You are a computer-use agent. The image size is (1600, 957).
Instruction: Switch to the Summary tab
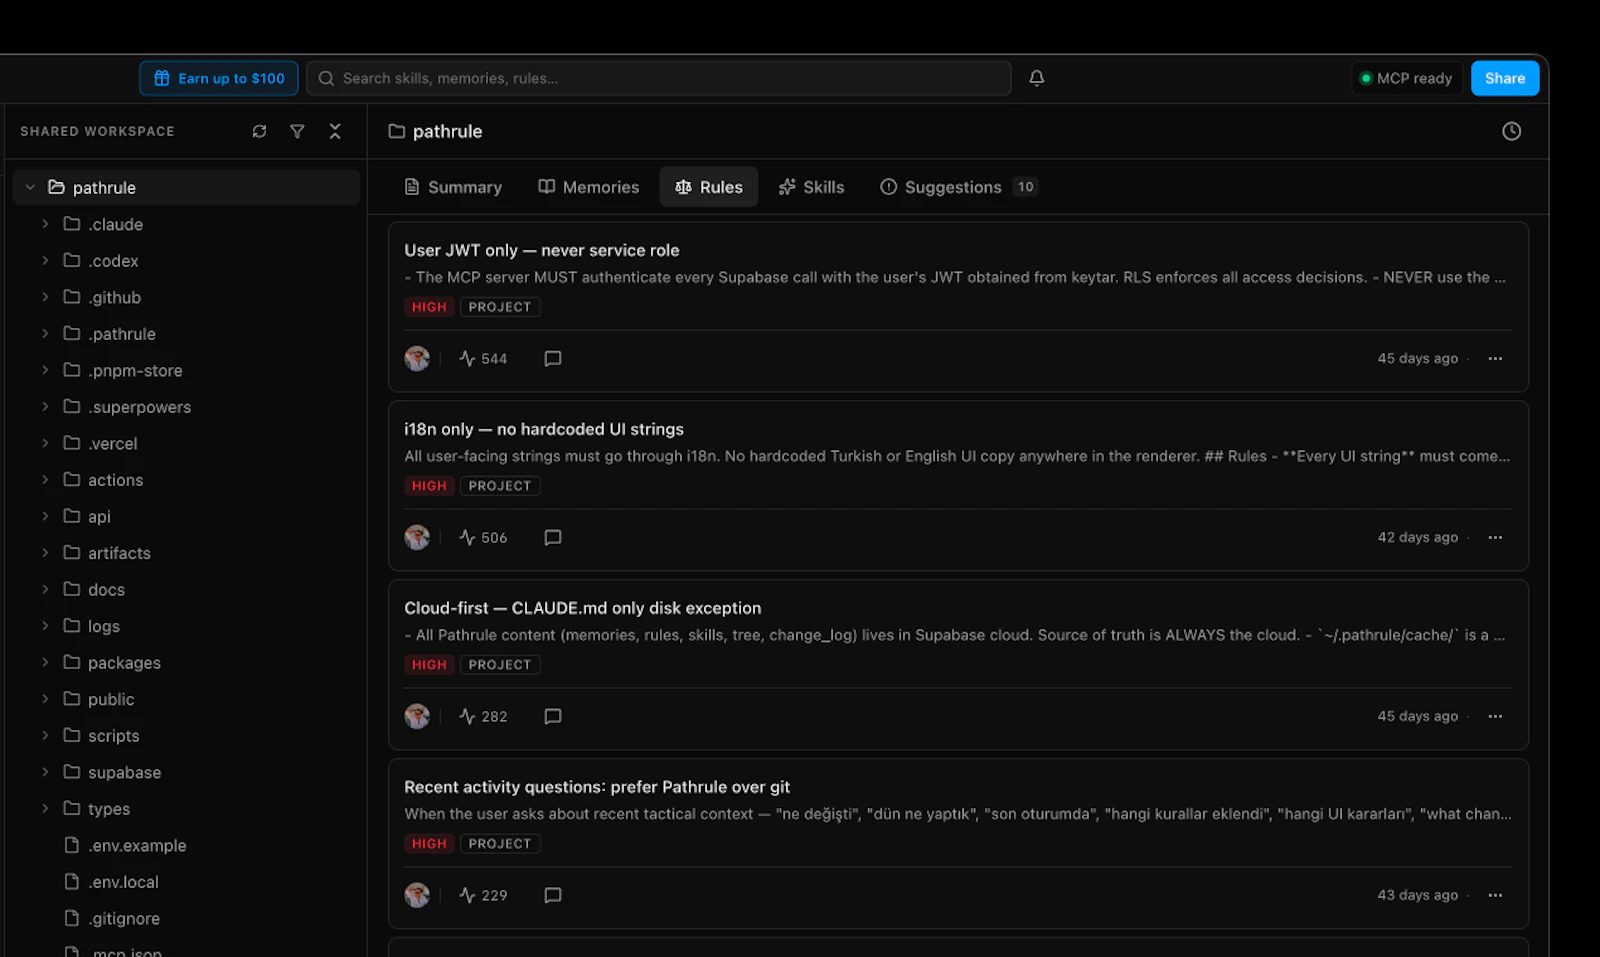coord(453,187)
